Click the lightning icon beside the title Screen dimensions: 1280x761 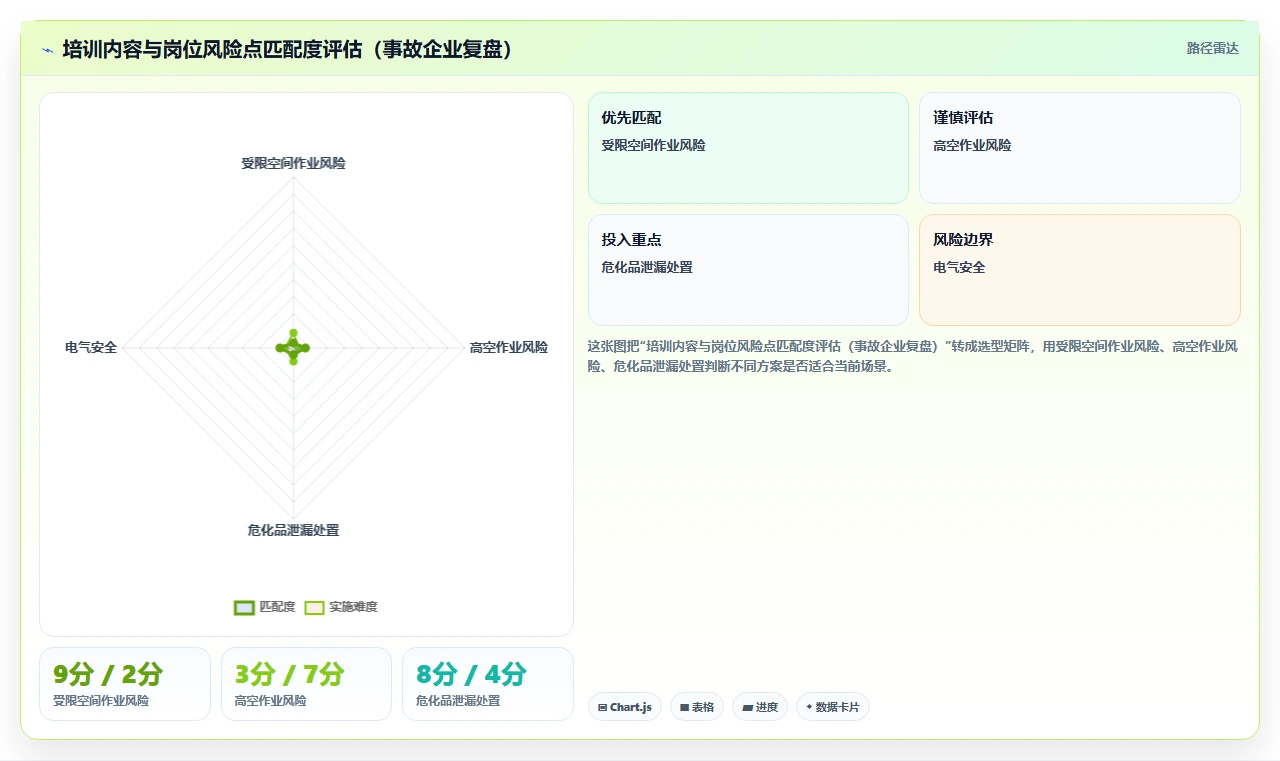click(x=47, y=50)
